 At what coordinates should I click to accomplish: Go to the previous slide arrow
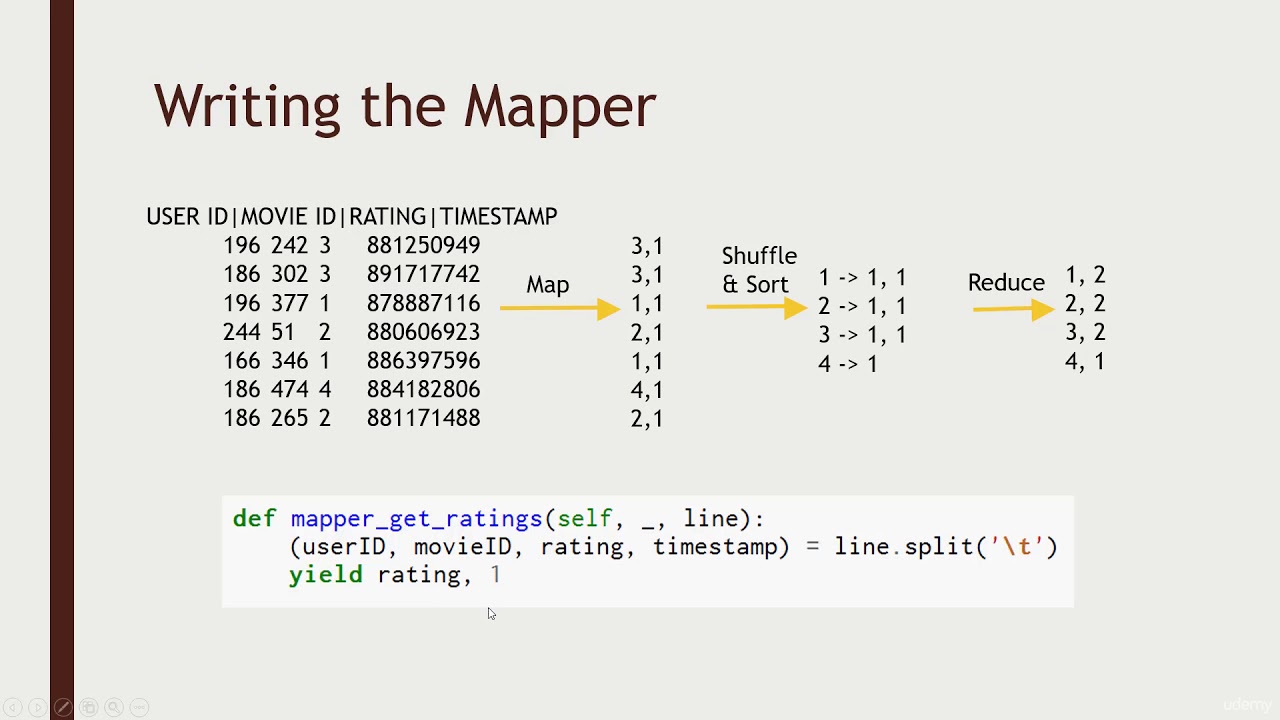pos(12,707)
